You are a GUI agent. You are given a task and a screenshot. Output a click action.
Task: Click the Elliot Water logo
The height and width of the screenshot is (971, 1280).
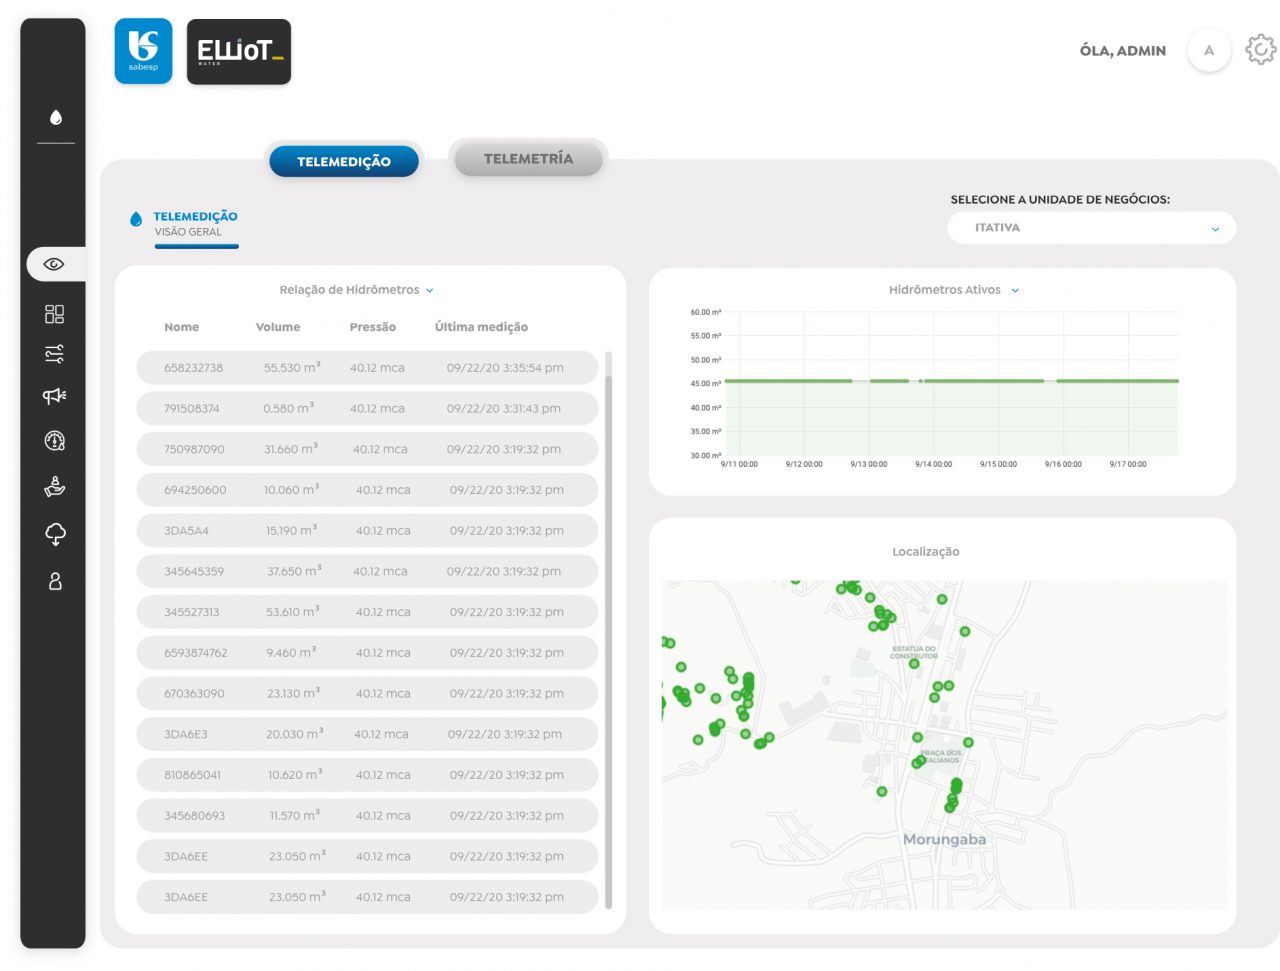[238, 51]
